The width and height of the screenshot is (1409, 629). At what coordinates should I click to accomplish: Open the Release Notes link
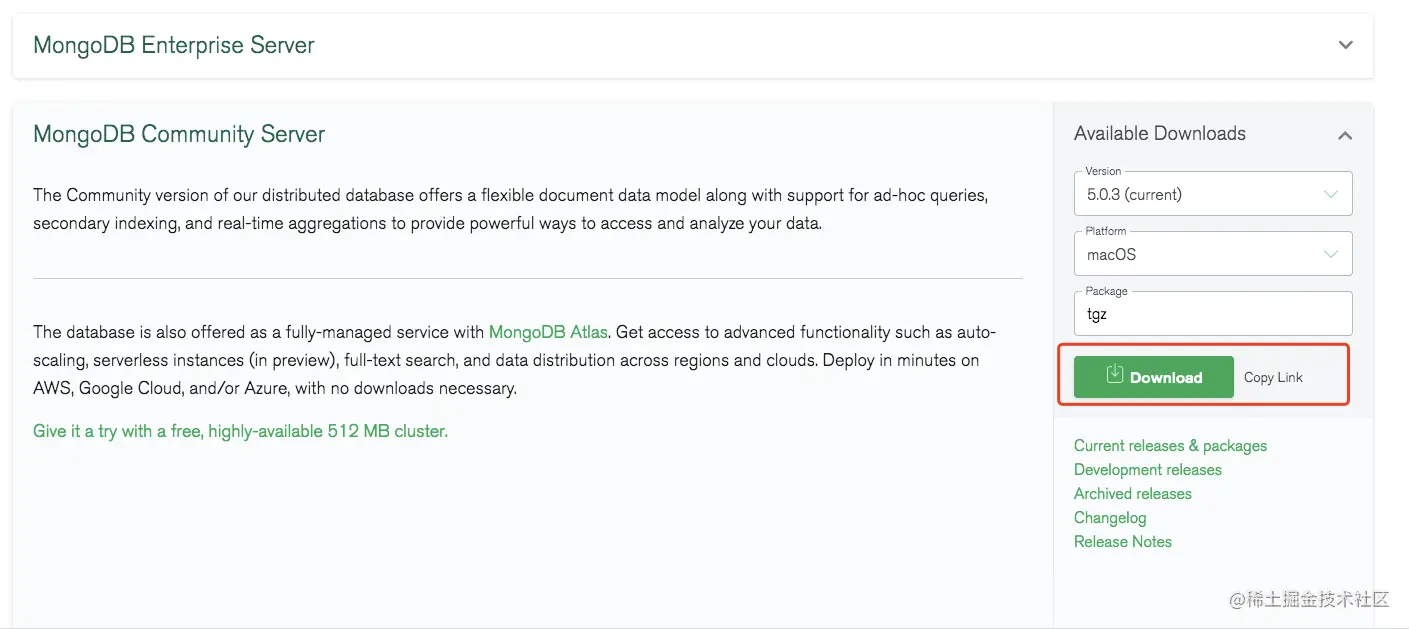(1123, 542)
